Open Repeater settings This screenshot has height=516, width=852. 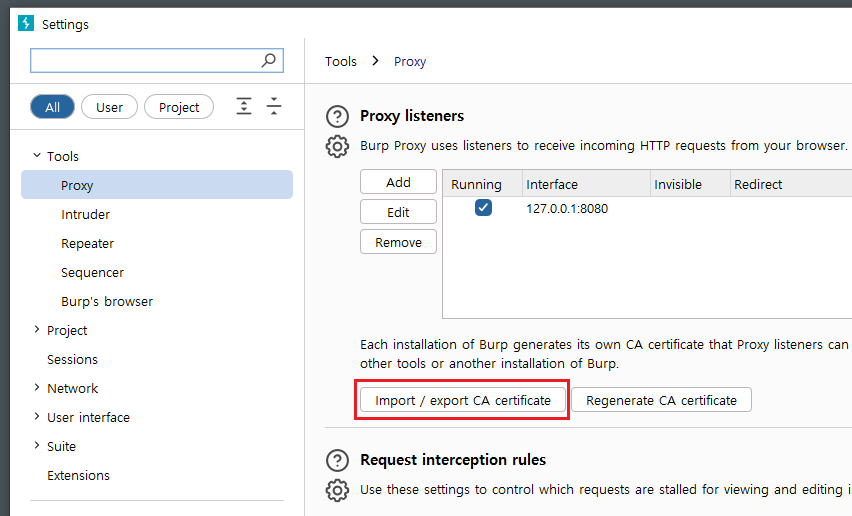87,243
